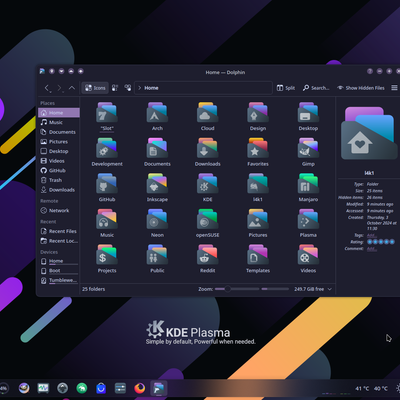Select the Inkscape folder icon

[x=157, y=184]
